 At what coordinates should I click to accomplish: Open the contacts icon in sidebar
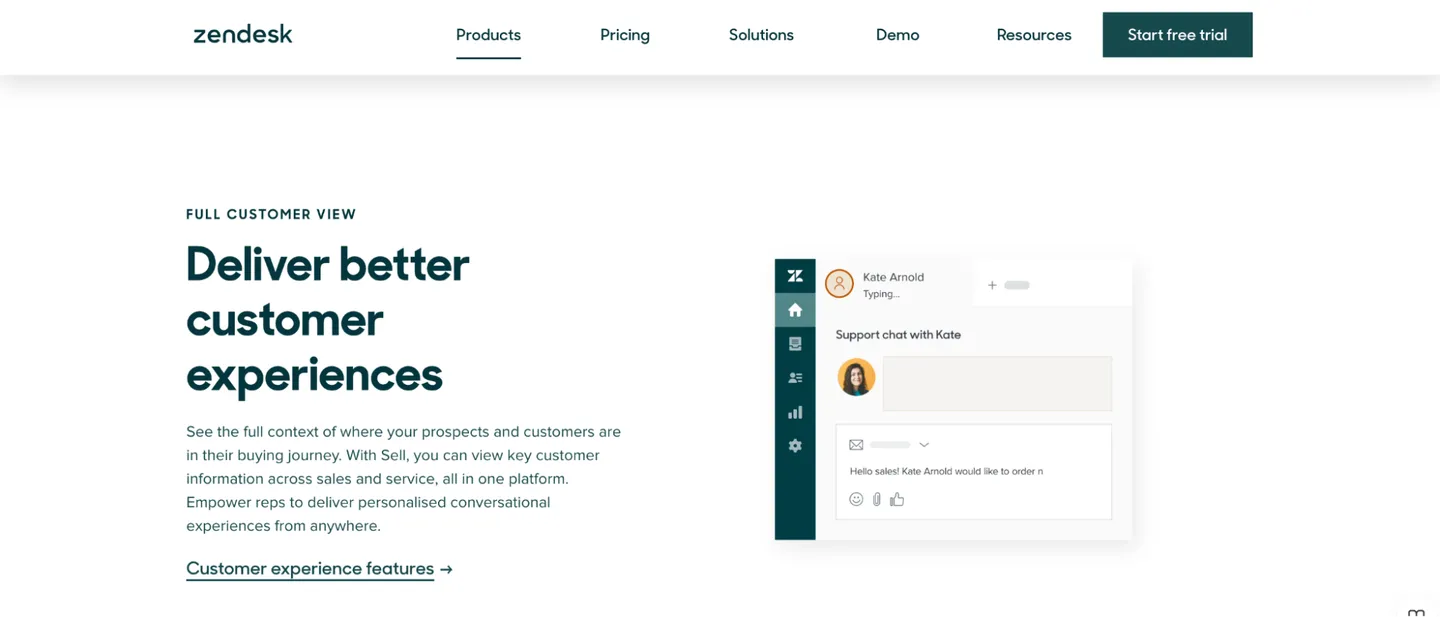[x=795, y=378]
